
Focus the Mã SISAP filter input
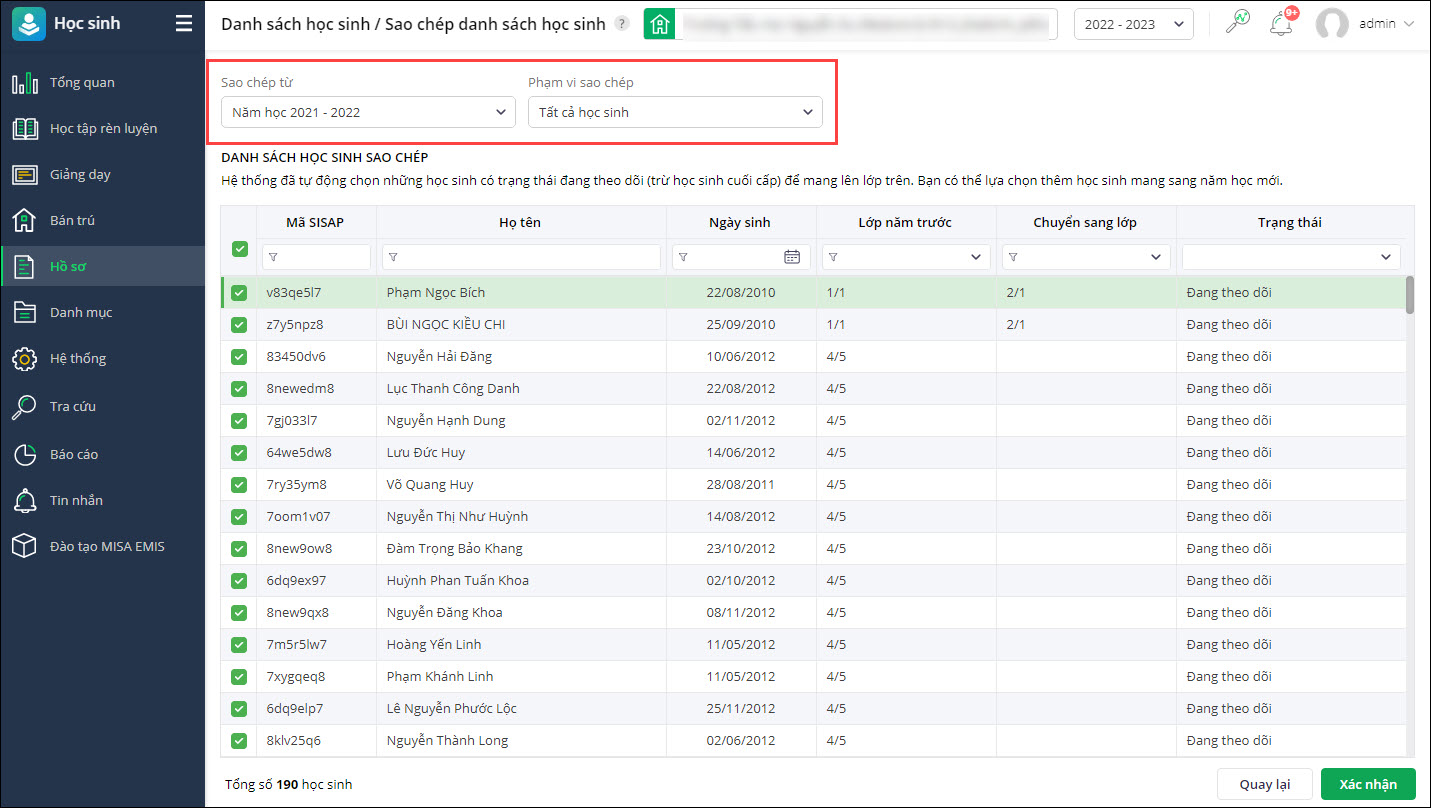coord(316,257)
